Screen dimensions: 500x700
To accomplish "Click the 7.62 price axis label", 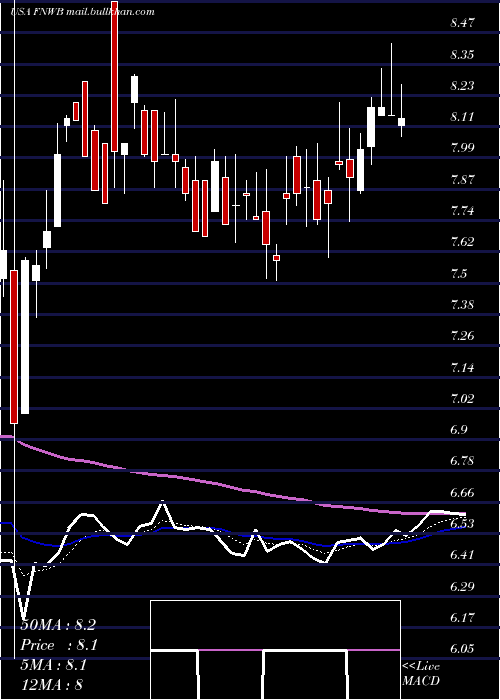I will tap(462, 242).
